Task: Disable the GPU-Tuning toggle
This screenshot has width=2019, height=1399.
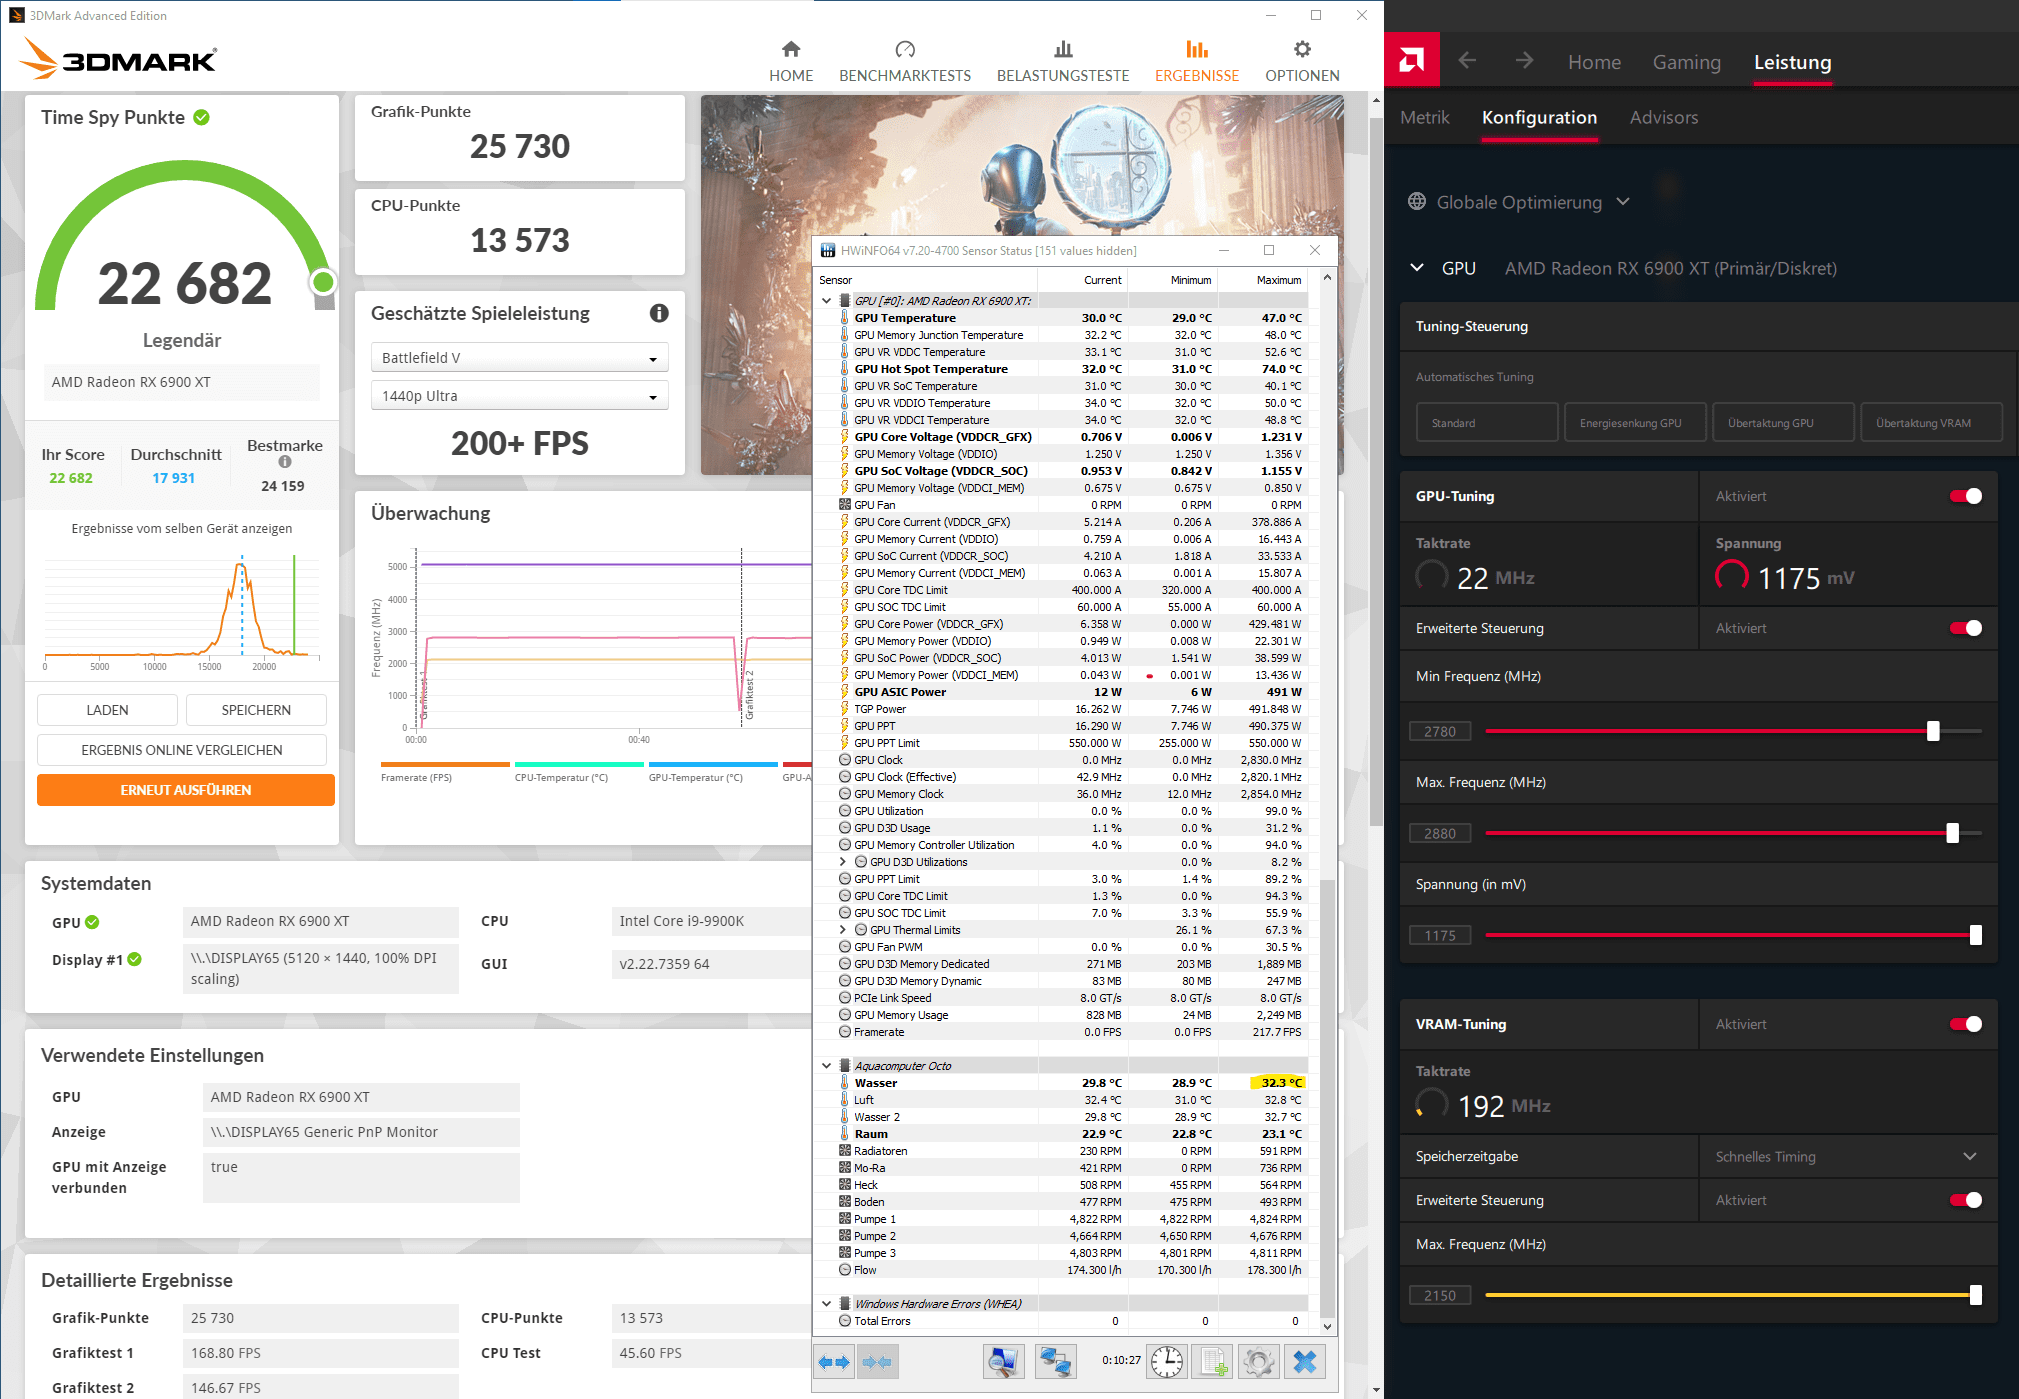Action: (1965, 496)
